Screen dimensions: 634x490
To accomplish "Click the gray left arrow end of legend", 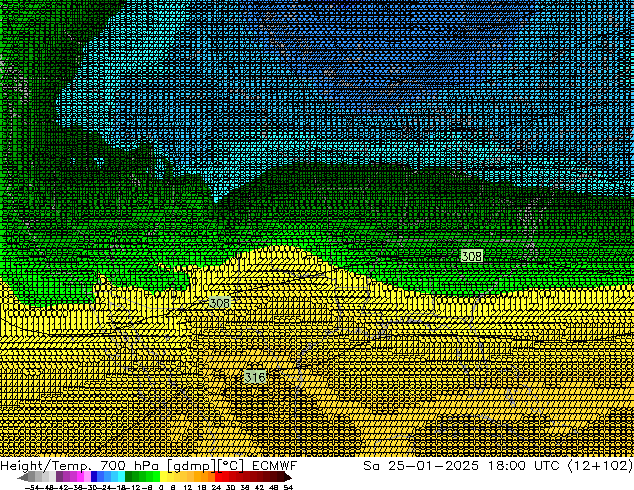I will [23, 478].
